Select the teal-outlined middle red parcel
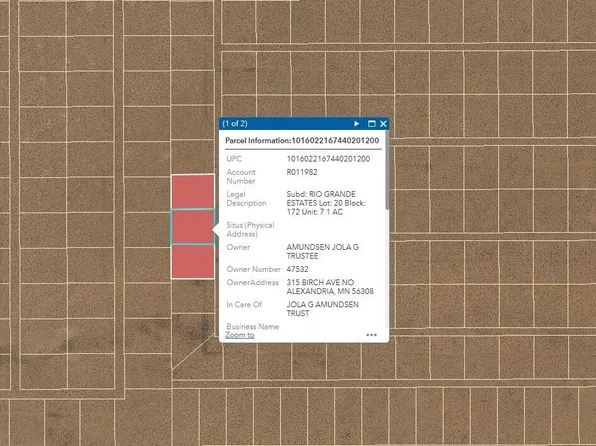596x446 pixels. (192, 227)
